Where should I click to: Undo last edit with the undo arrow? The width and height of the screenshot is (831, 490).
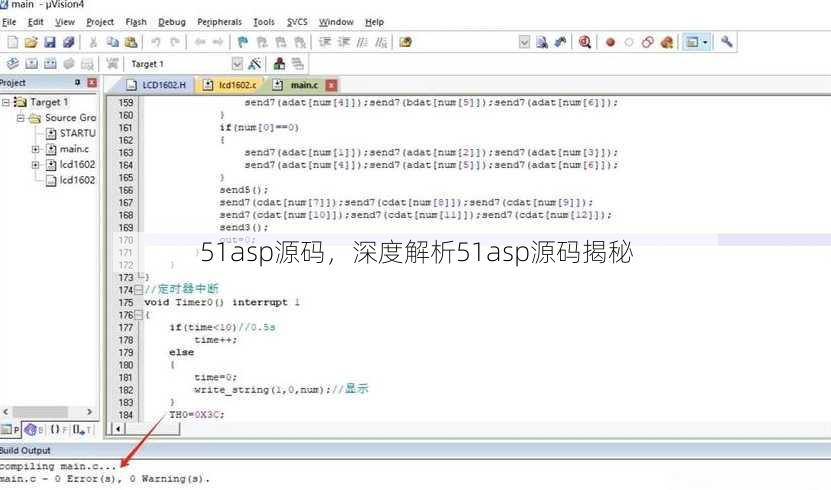(x=156, y=42)
